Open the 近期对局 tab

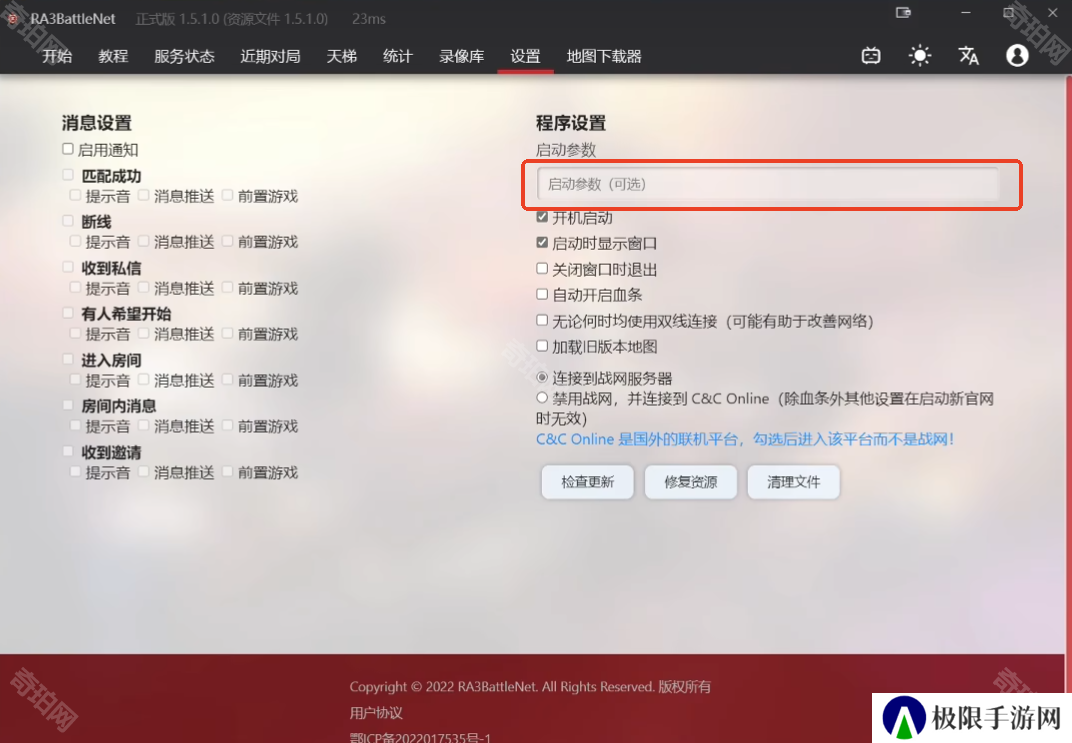270,56
